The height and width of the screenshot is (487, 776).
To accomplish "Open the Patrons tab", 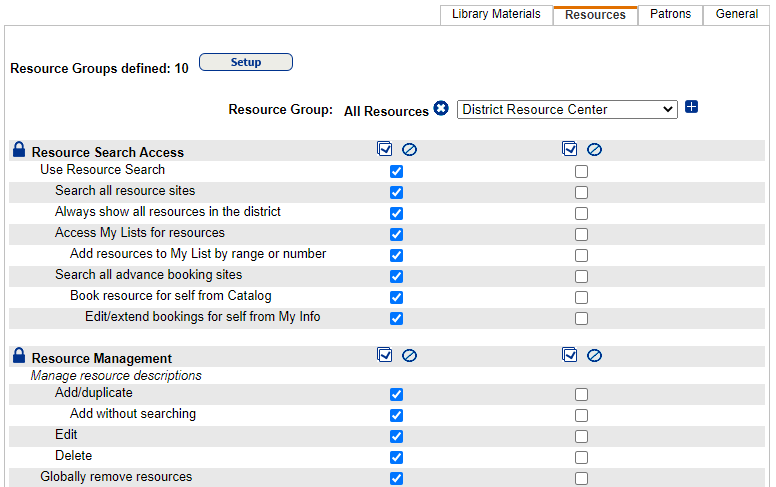I will [670, 14].
